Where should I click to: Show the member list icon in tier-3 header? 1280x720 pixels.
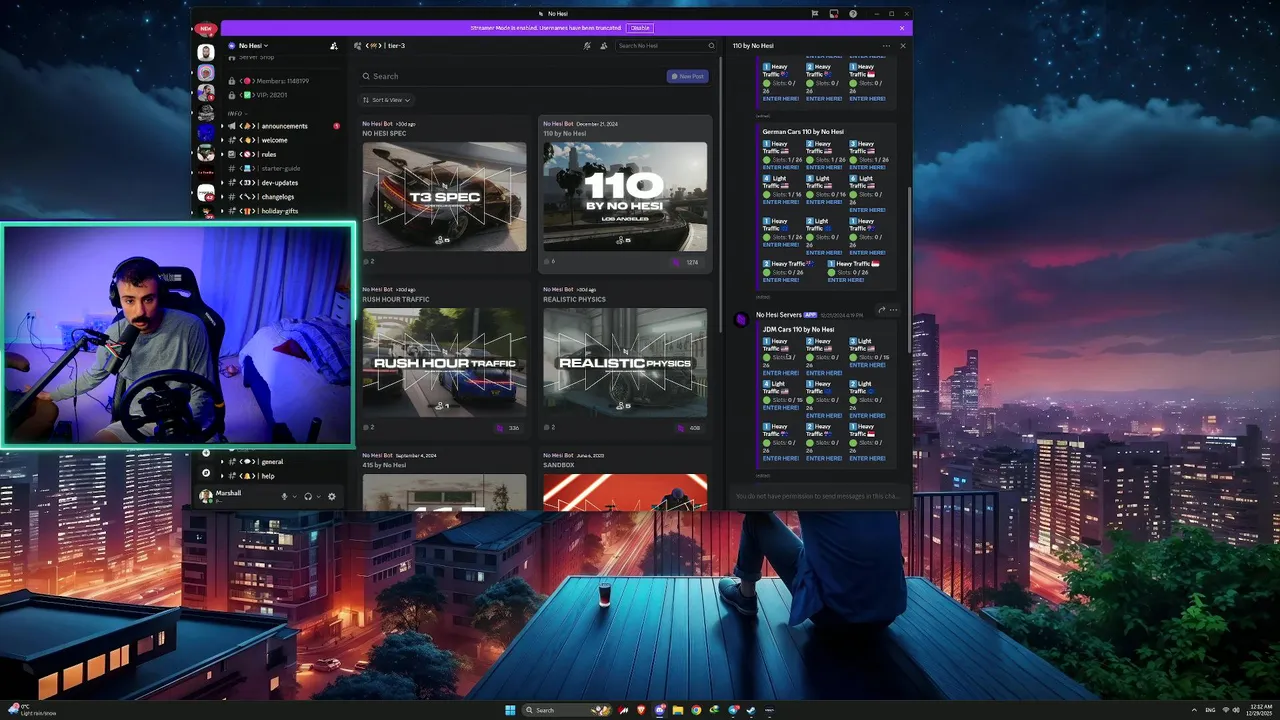(604, 46)
